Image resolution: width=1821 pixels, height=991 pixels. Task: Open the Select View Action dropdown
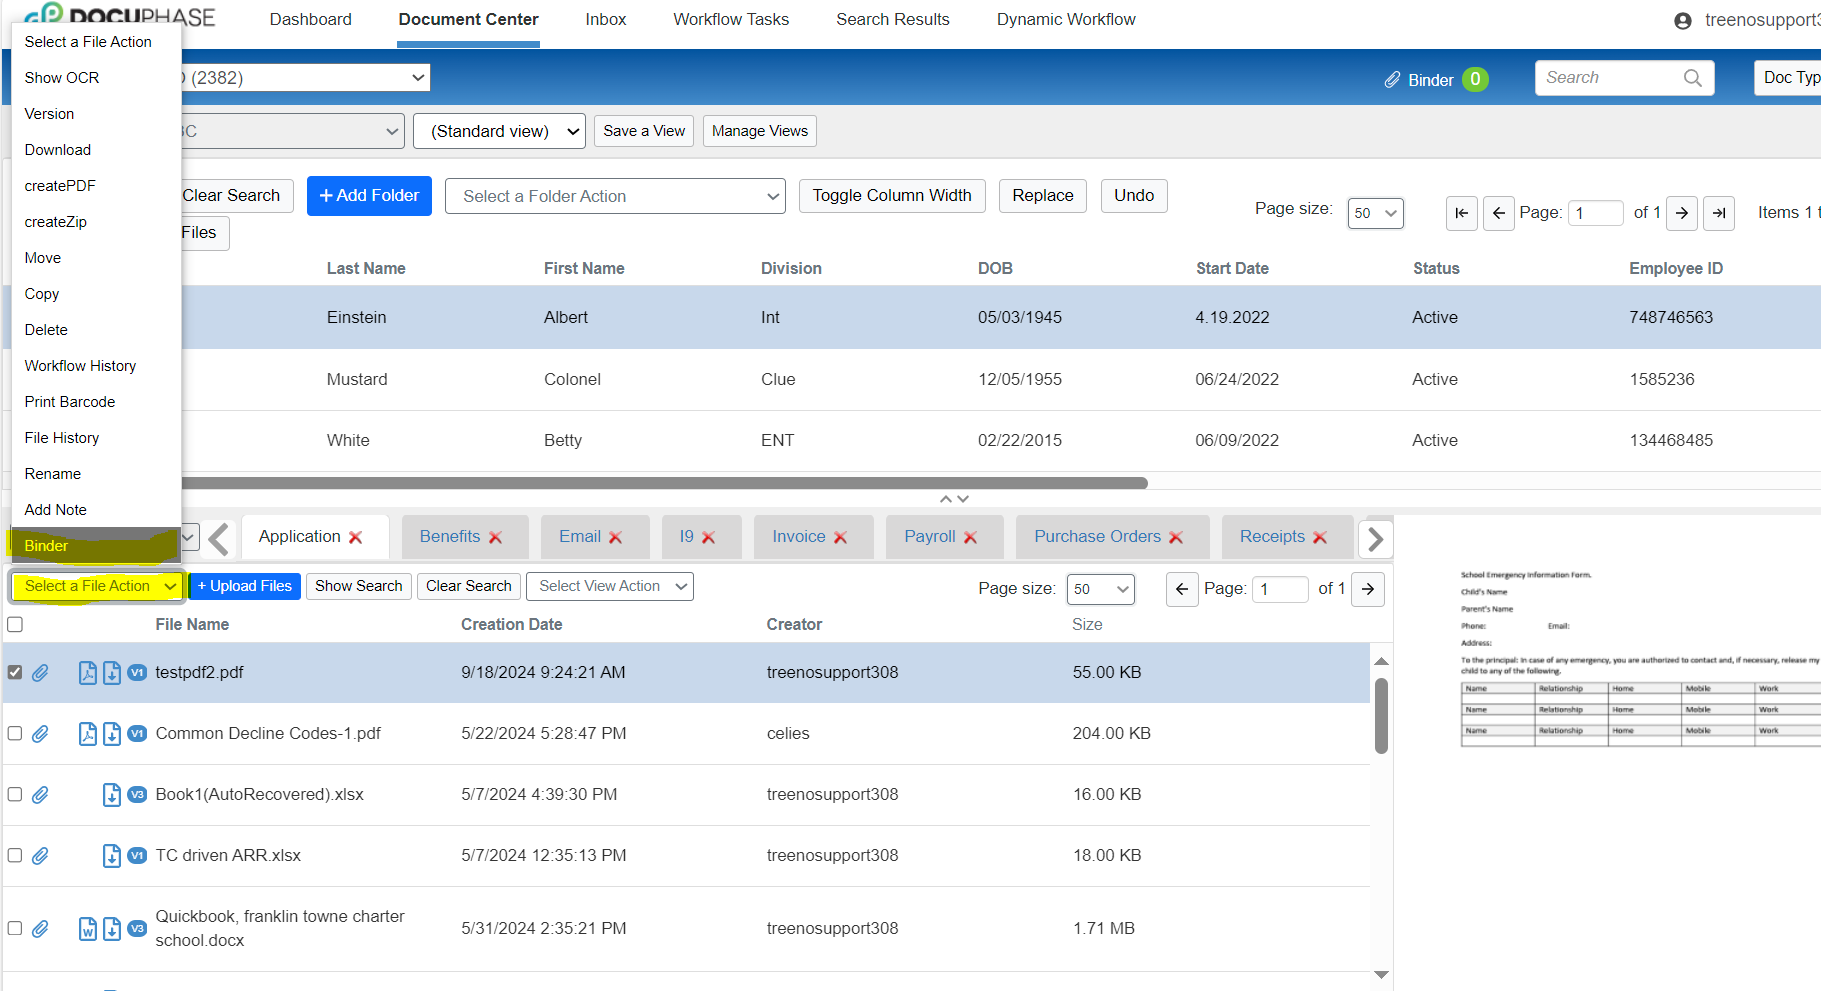tap(610, 587)
